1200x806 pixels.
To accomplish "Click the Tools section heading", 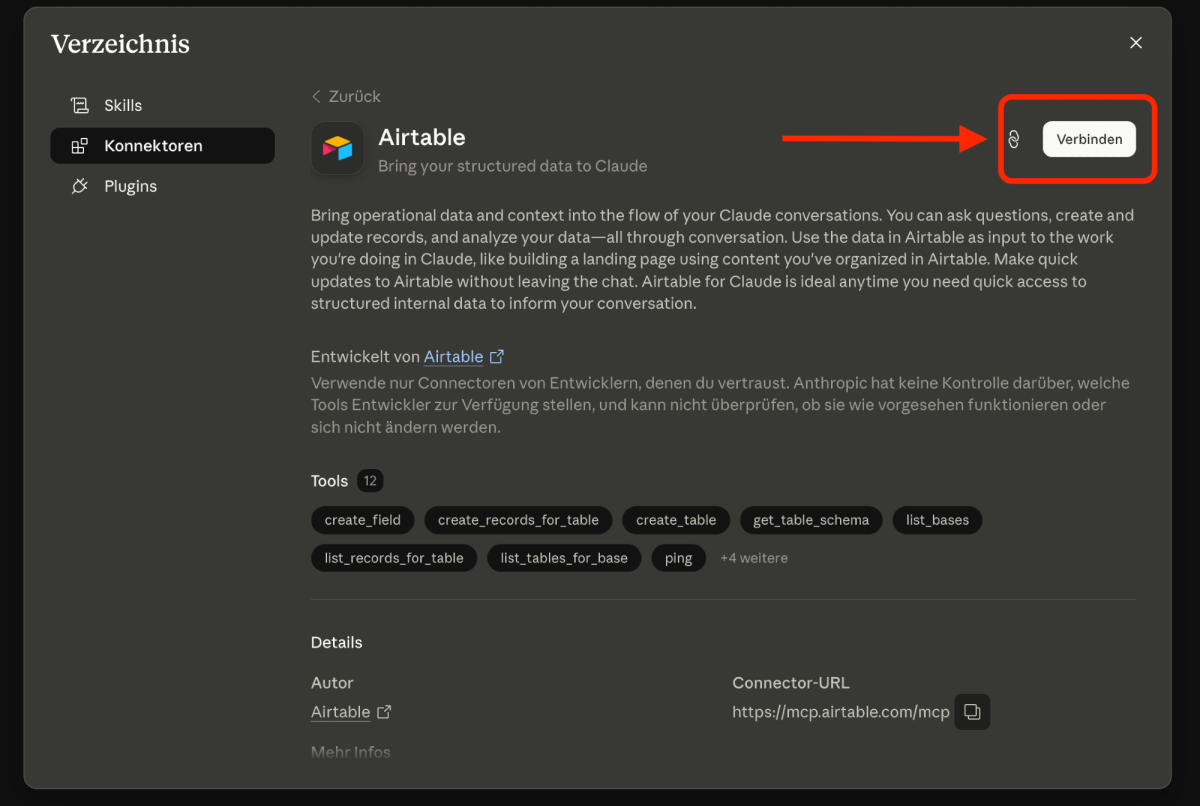I will tap(329, 481).
